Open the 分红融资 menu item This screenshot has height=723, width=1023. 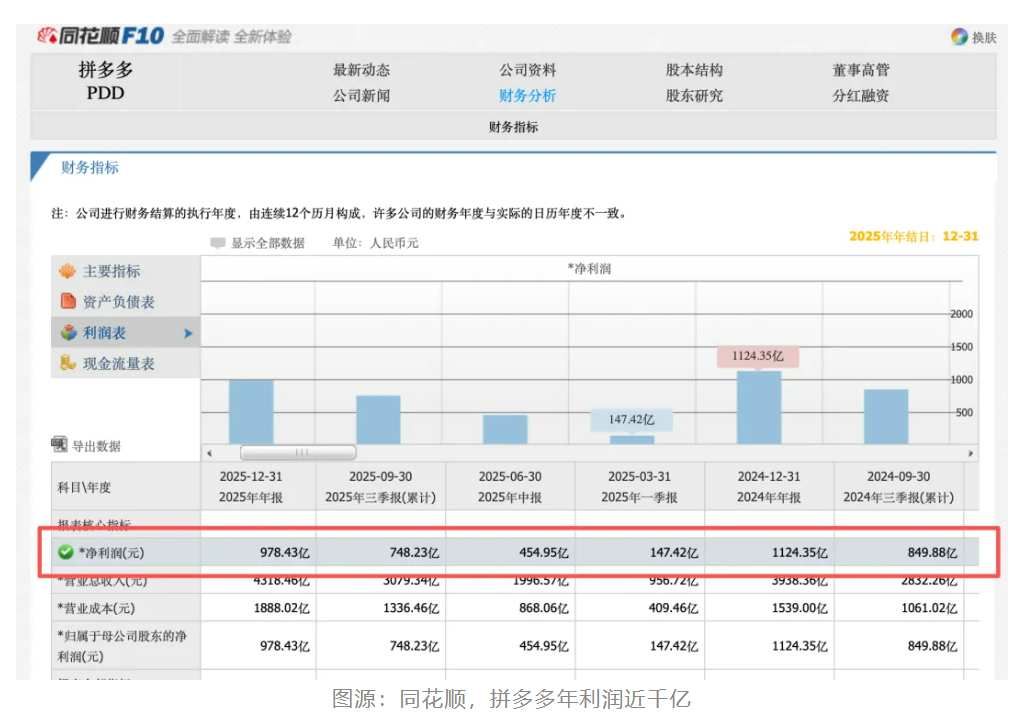tap(861, 95)
